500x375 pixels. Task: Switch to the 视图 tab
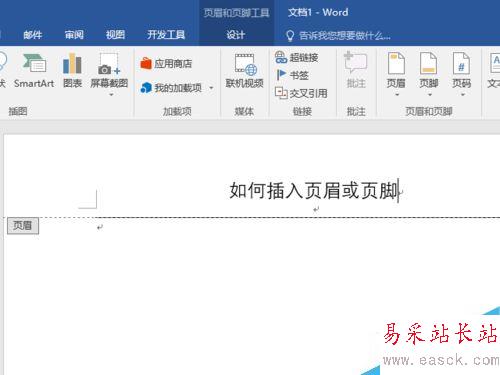coord(115,35)
